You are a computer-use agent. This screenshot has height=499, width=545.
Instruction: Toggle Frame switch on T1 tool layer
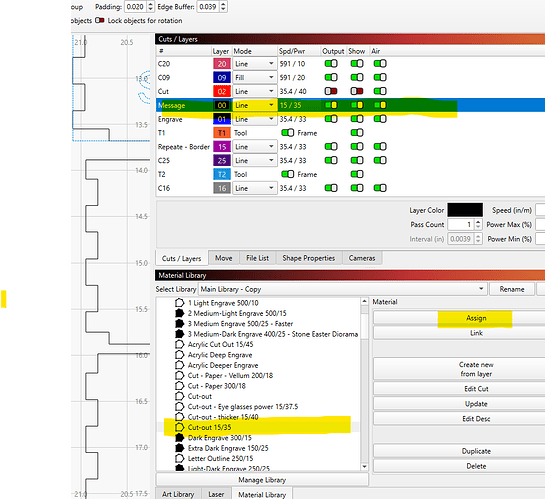287,133
